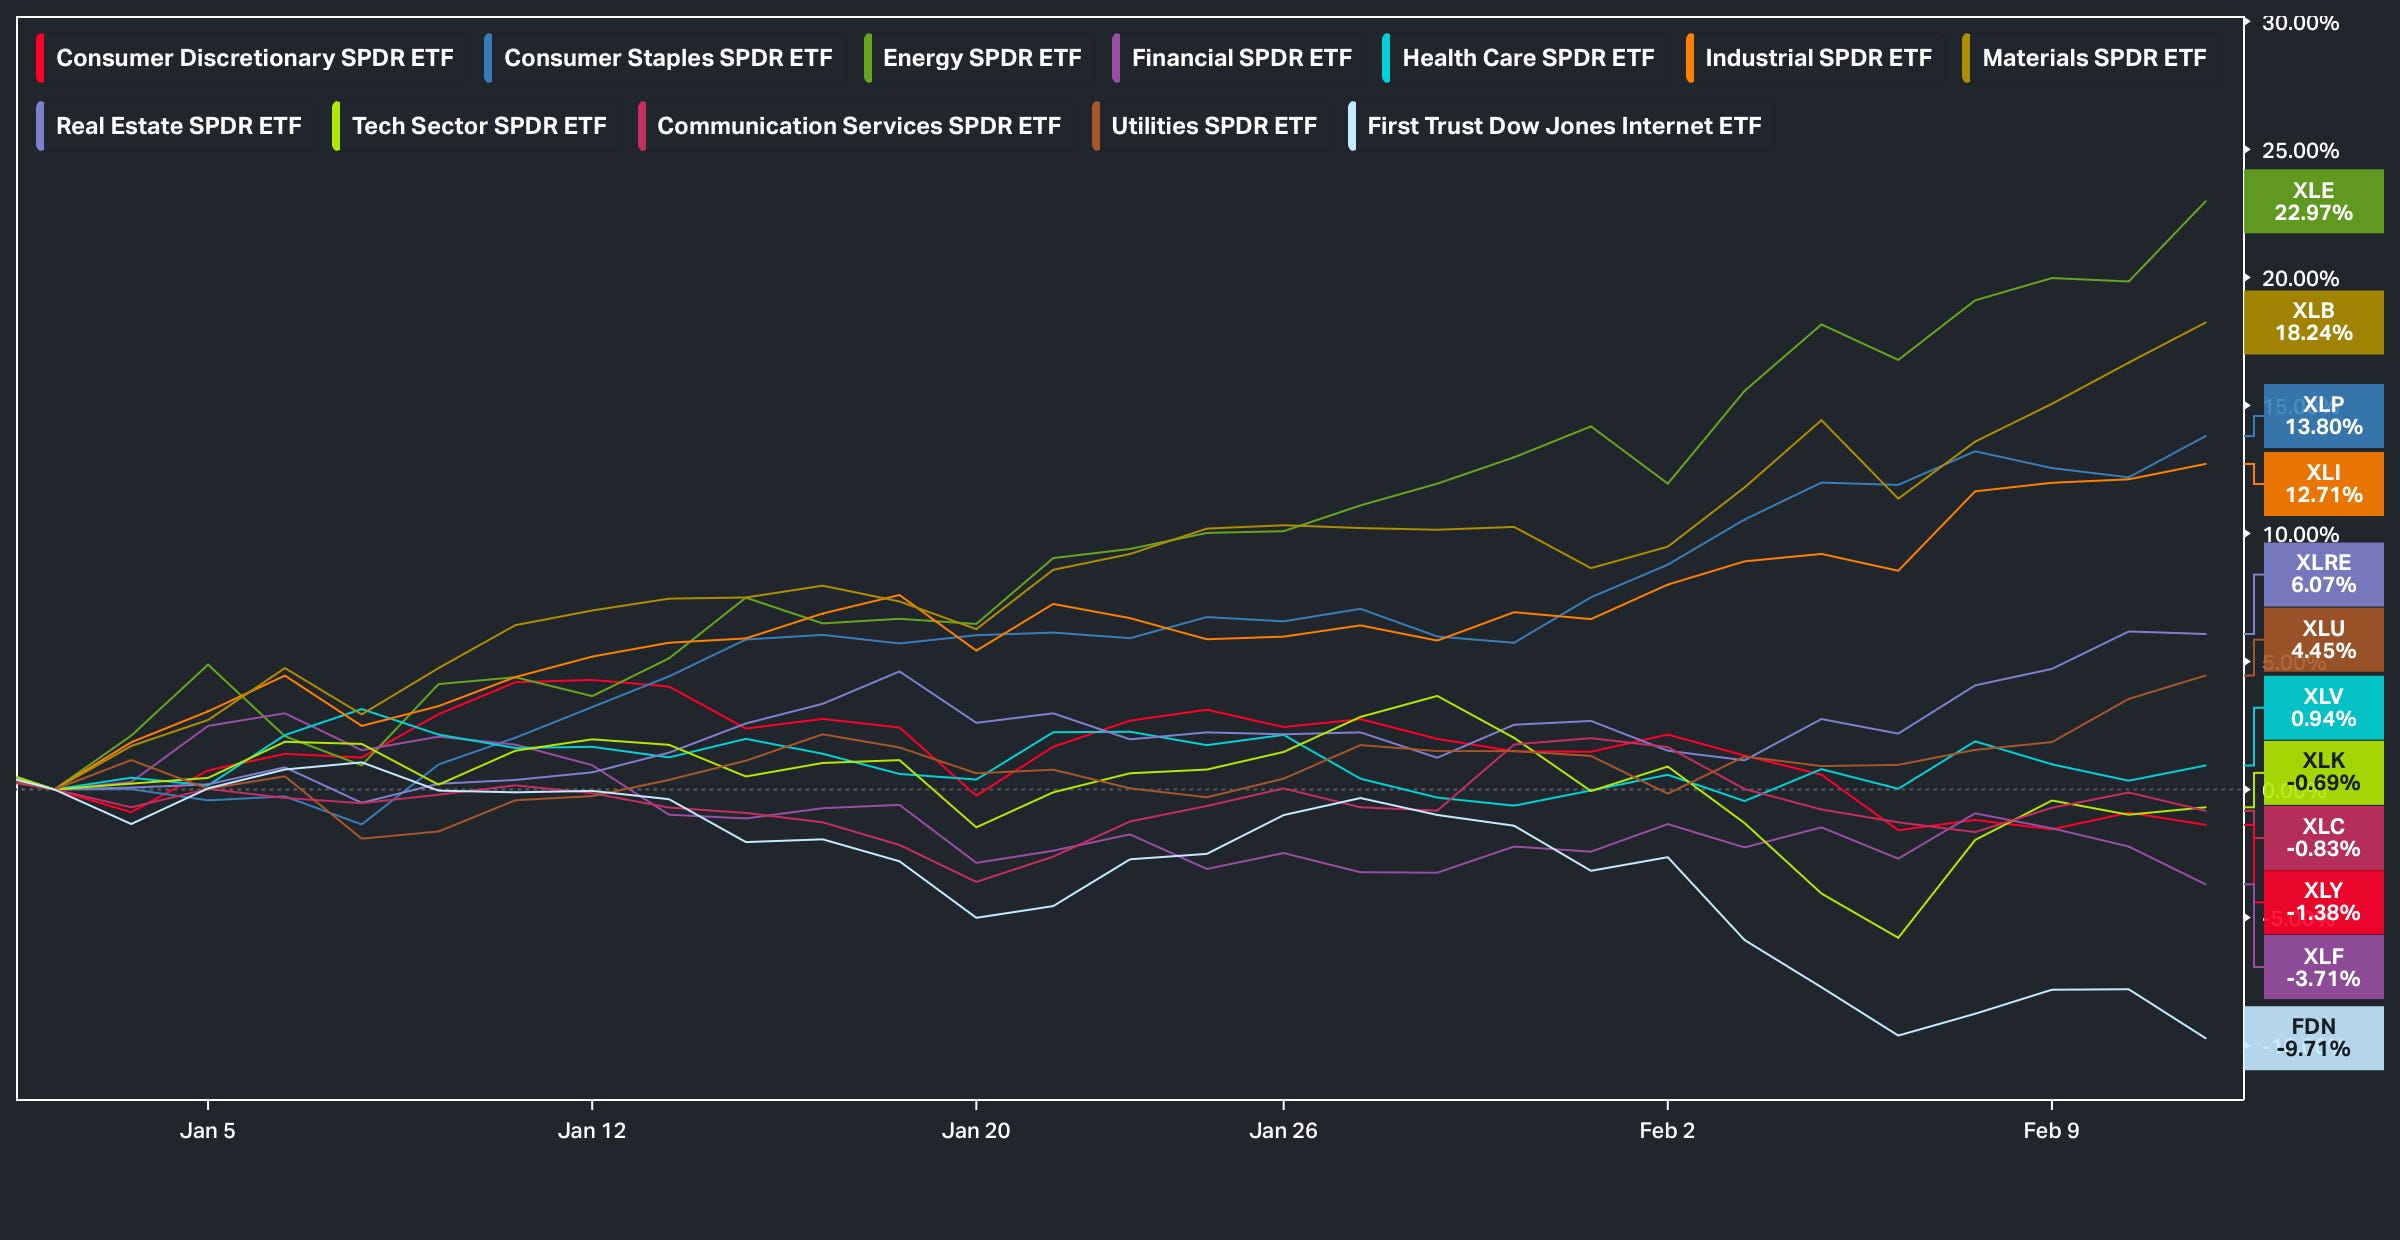Click the Feb 2 date marker

[1666, 1130]
